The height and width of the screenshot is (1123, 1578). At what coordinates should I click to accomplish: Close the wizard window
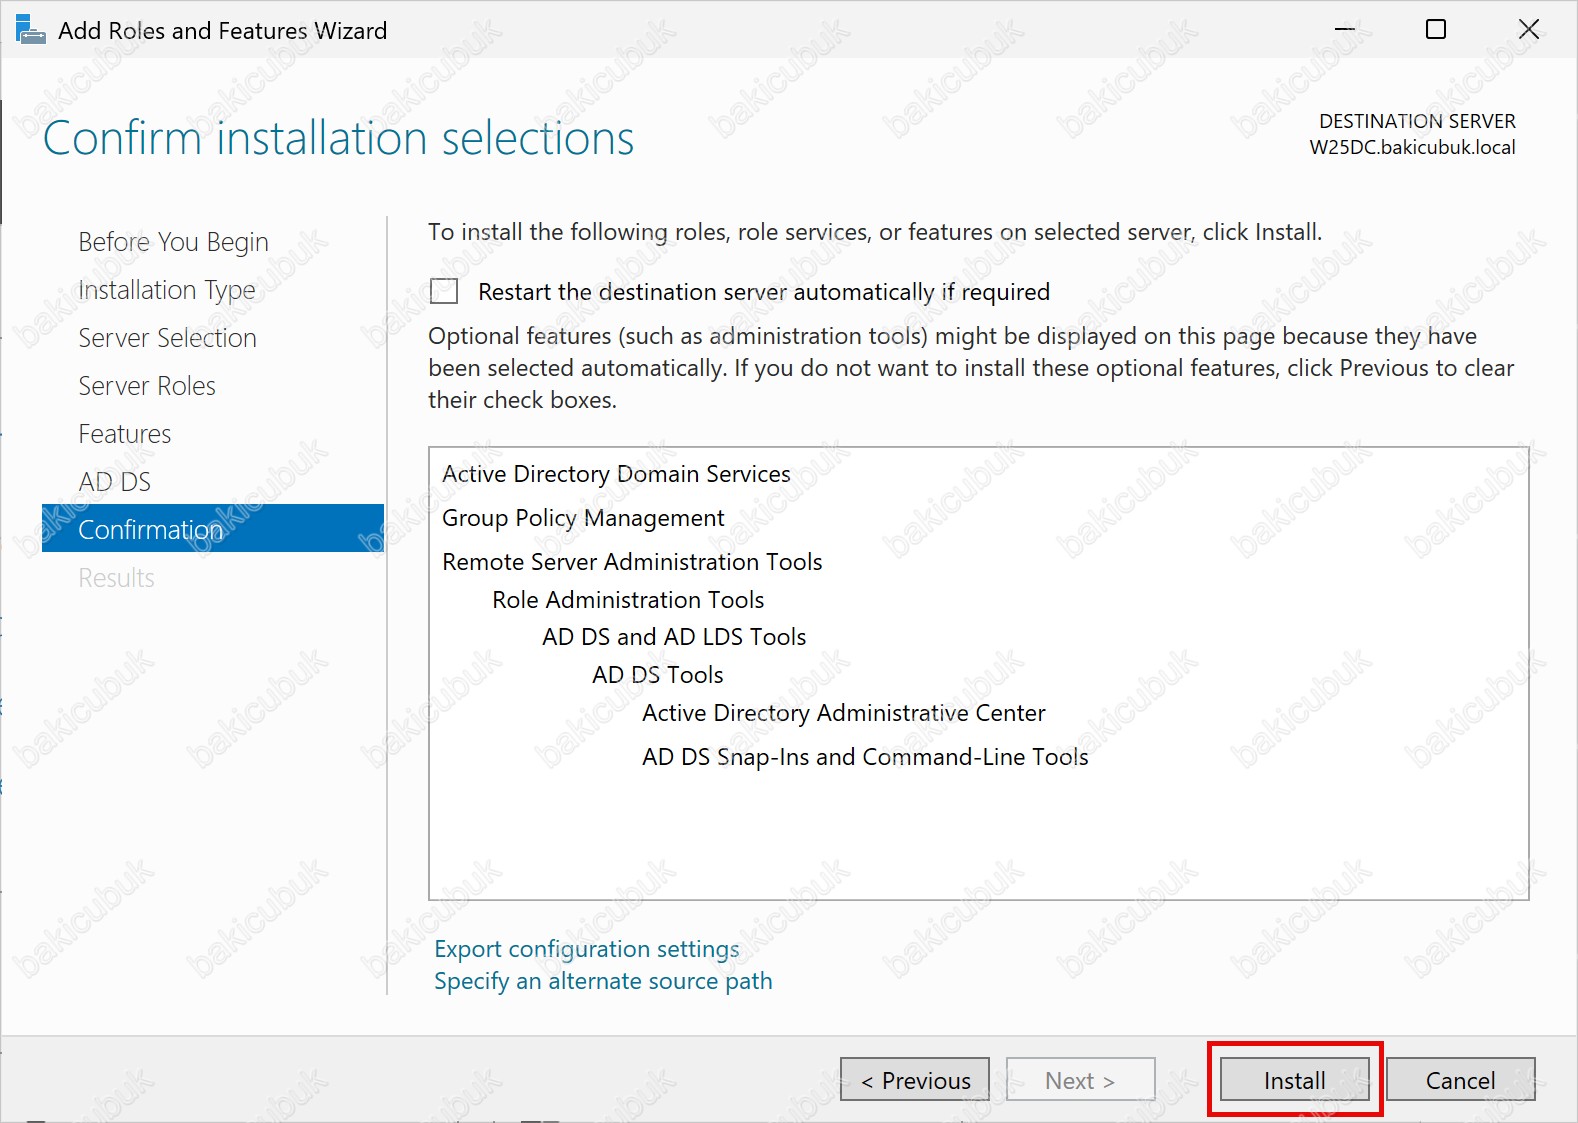(1528, 29)
